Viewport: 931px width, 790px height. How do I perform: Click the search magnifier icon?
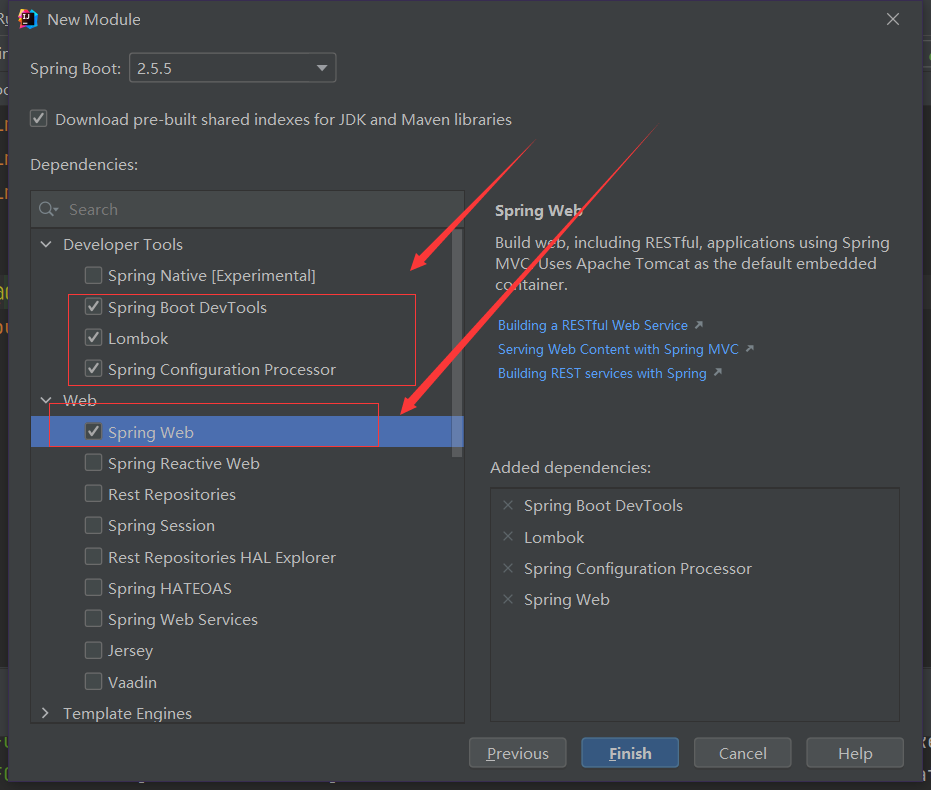[48, 209]
